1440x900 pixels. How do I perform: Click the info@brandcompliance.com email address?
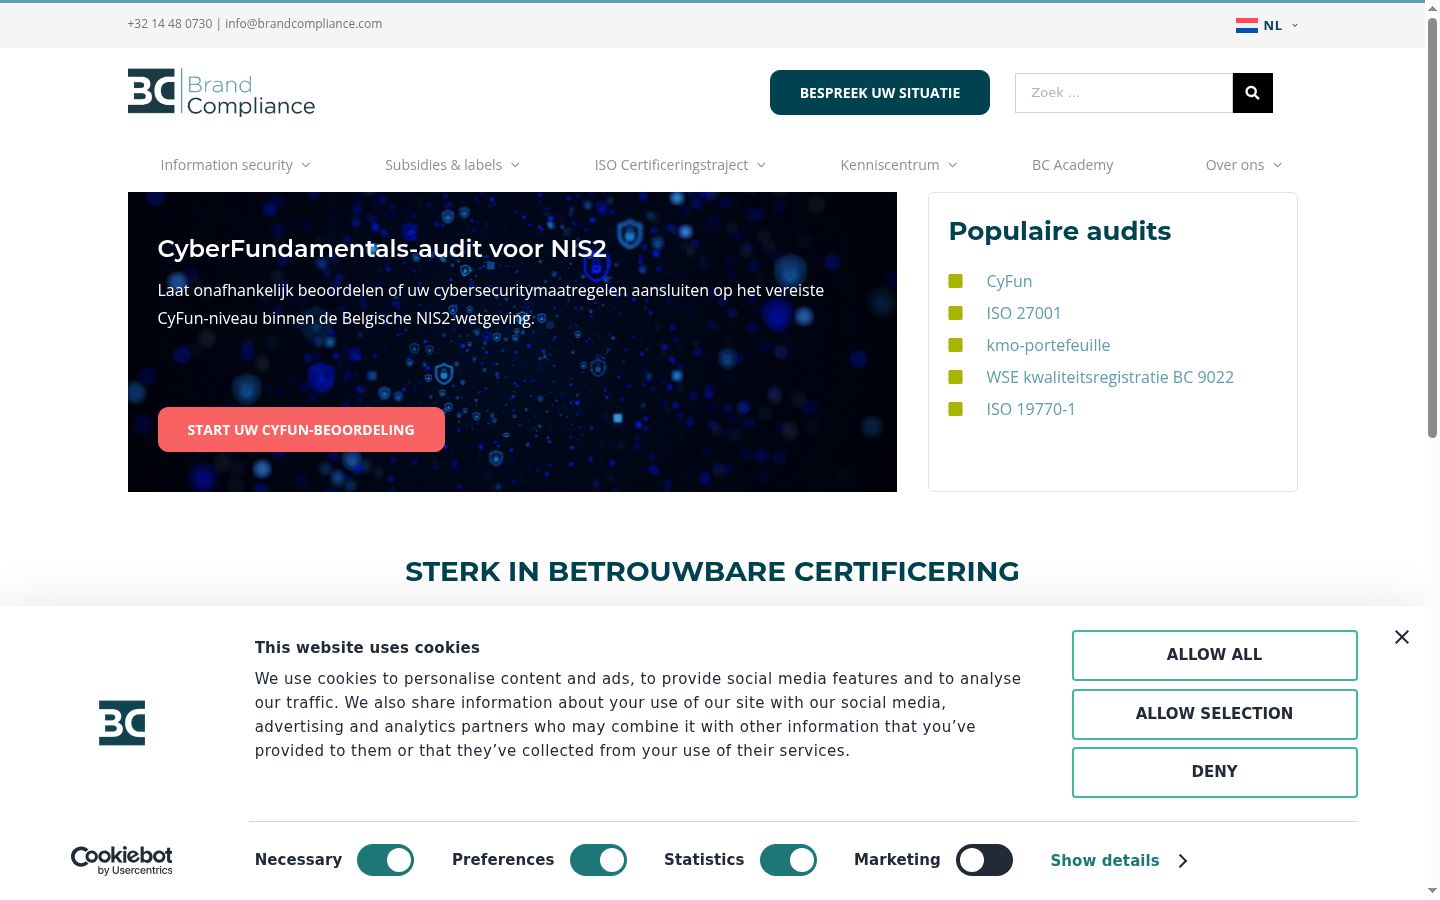click(x=303, y=24)
